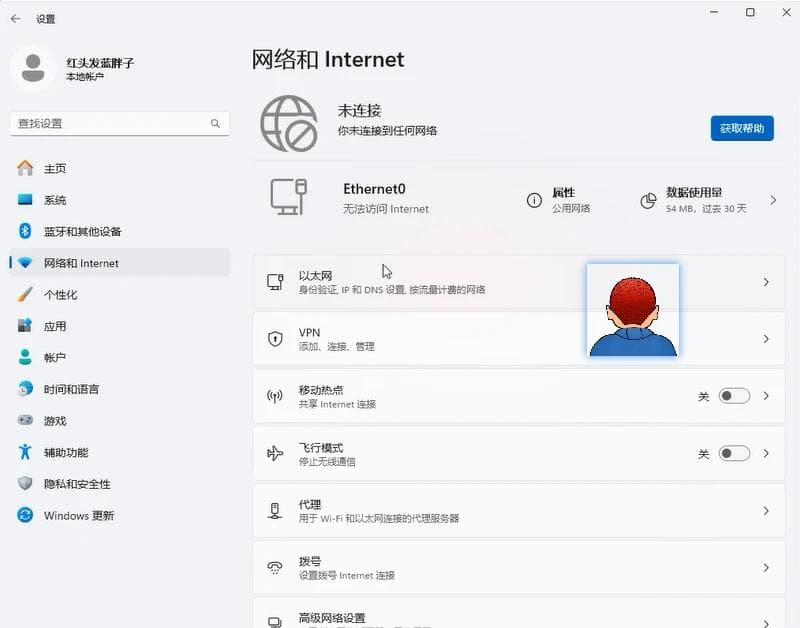Click the Gaming (游戏) controller icon

(x=25, y=420)
